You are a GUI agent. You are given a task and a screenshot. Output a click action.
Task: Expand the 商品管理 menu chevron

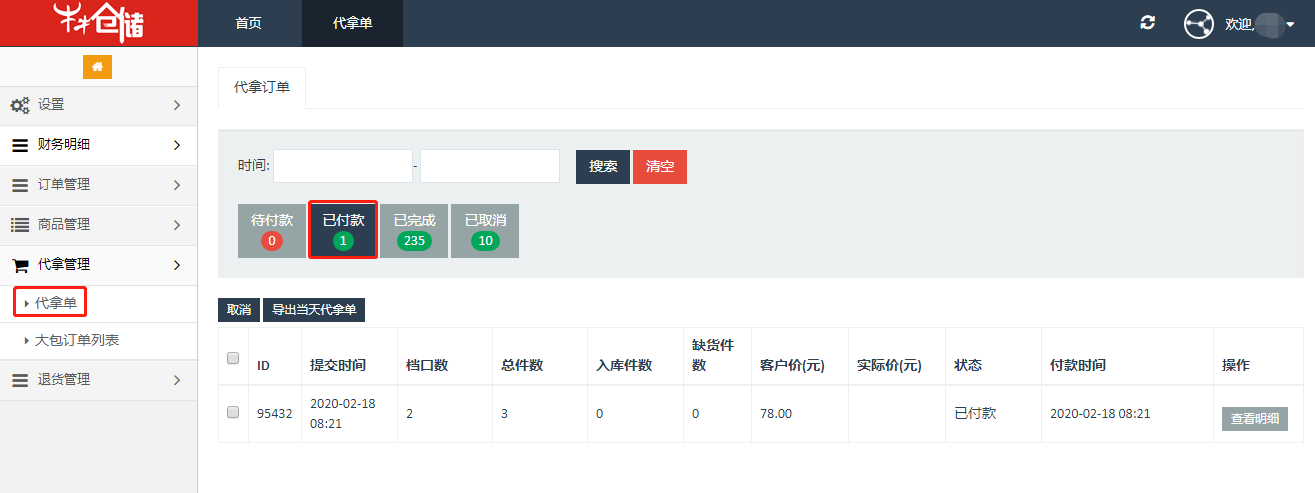pyautogui.click(x=176, y=225)
